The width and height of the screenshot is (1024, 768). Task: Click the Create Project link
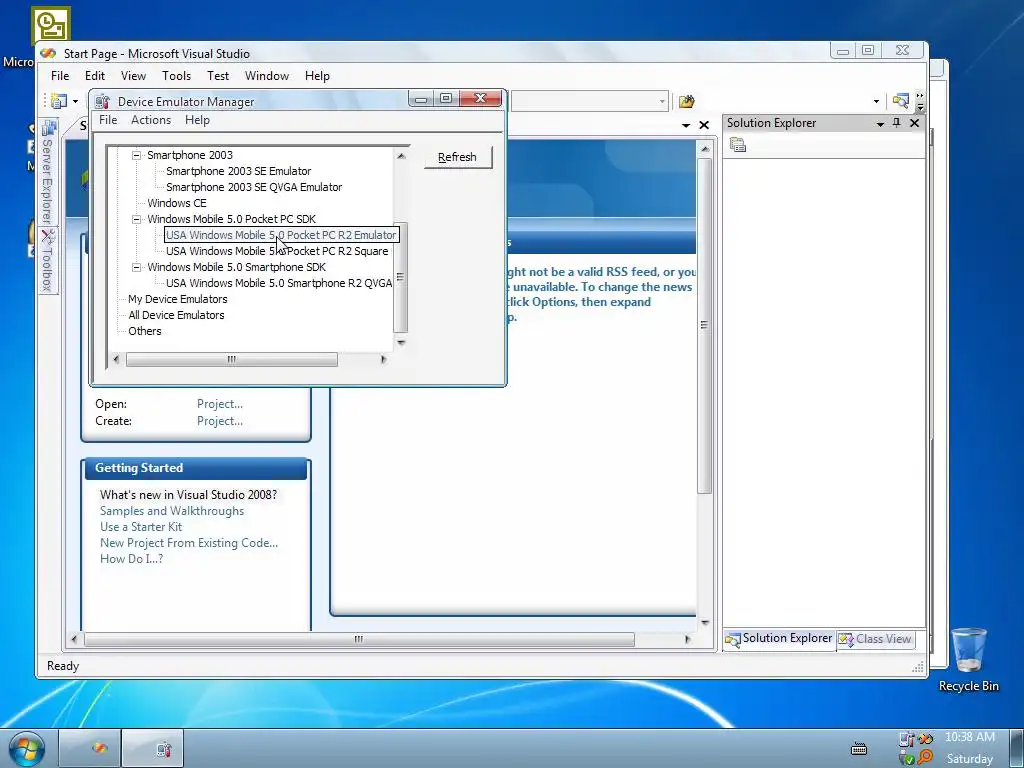point(220,421)
